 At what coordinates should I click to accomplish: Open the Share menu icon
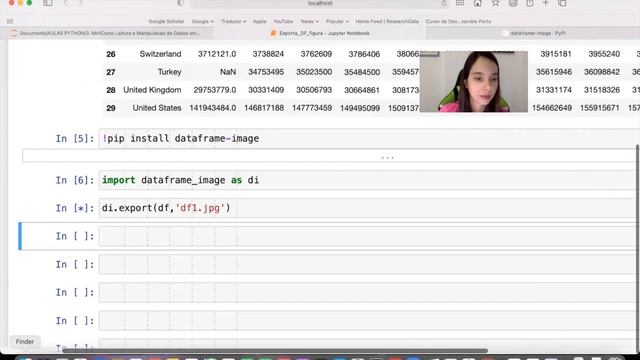[x=529, y=3]
